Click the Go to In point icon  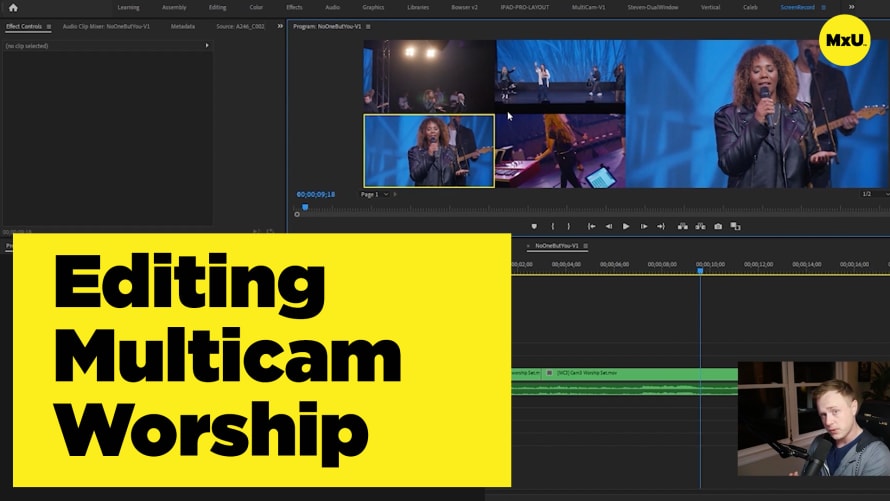tap(591, 226)
